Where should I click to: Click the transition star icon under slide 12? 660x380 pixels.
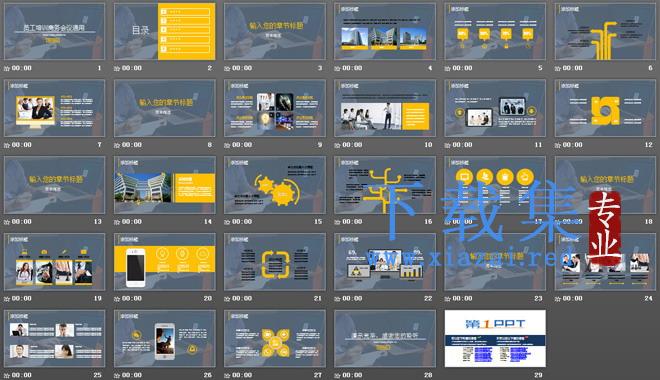coord(558,145)
